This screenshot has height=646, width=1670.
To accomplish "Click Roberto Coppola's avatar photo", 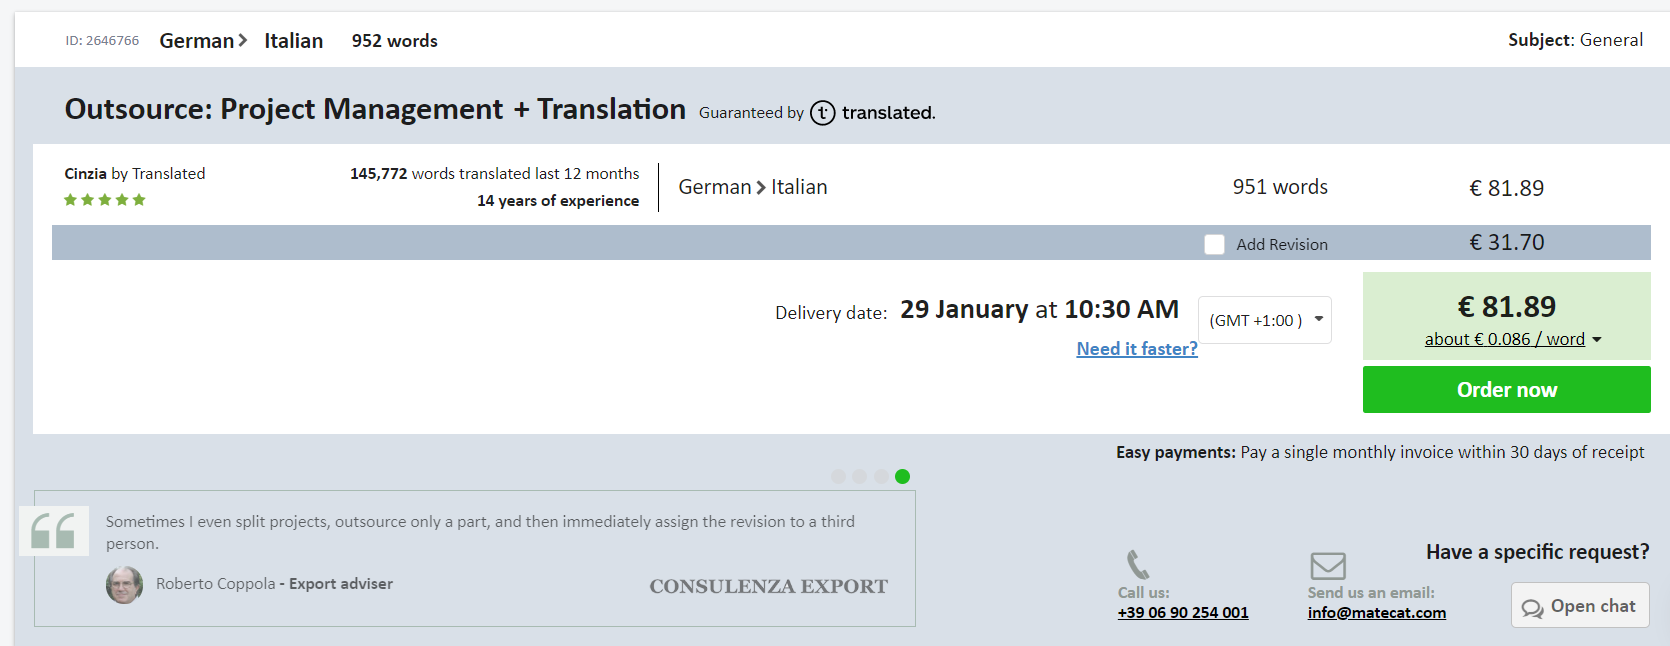I will pos(124,585).
